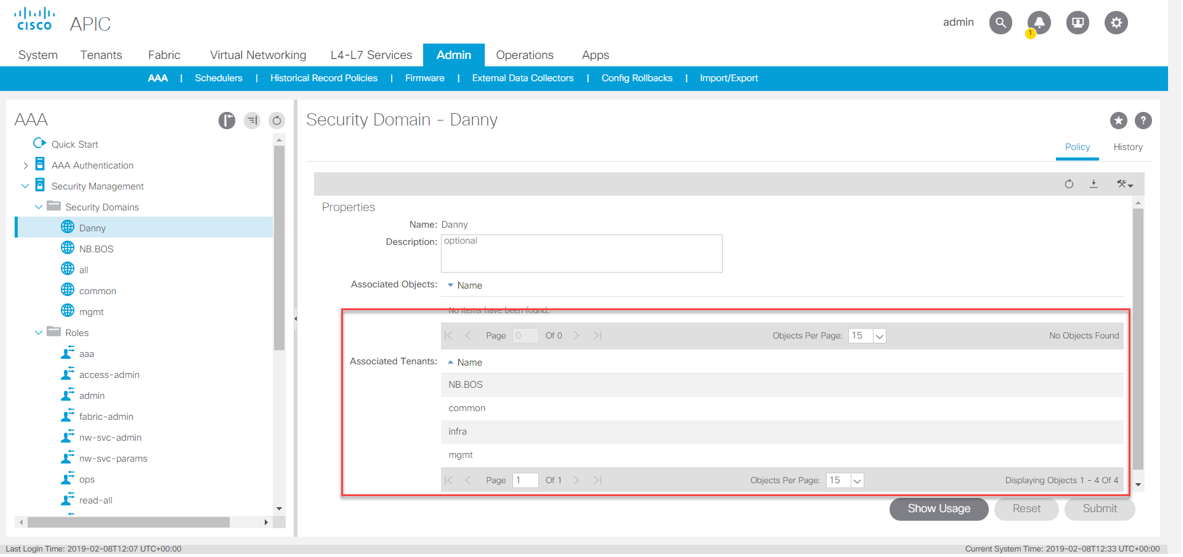Go to last page of Associated Tenants

pyautogui.click(x=597, y=480)
